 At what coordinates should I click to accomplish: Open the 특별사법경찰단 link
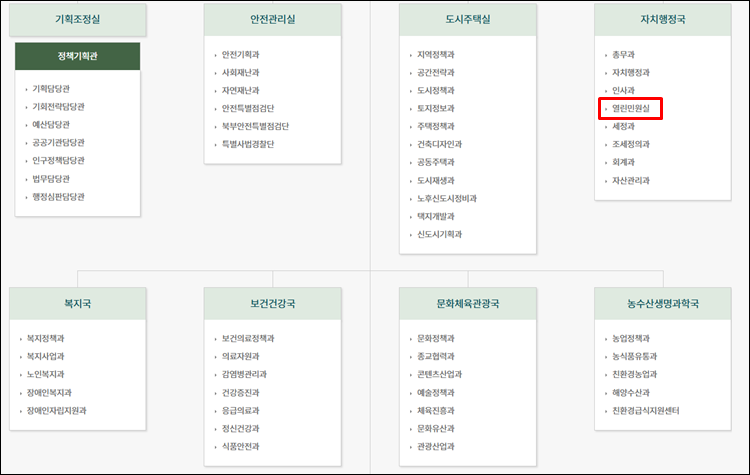click(248, 144)
